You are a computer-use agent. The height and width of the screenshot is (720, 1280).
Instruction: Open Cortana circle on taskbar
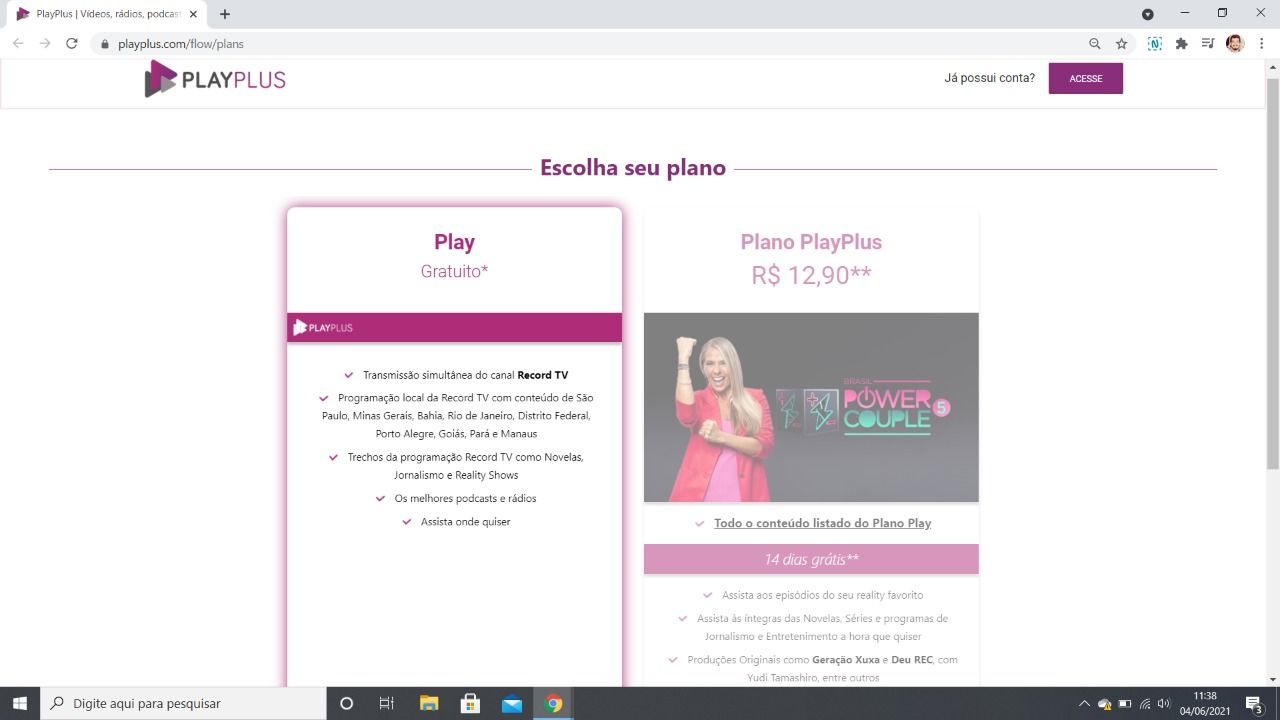(346, 703)
